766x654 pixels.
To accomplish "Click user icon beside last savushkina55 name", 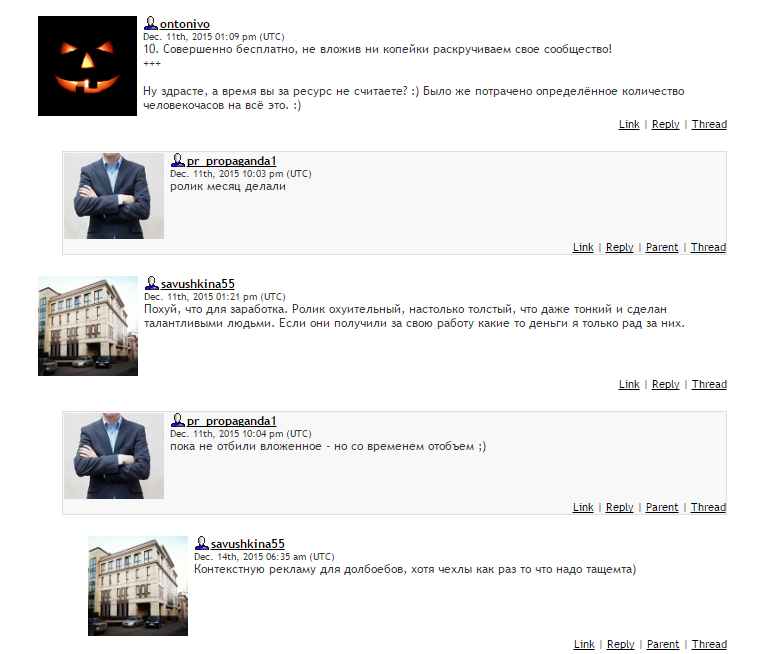I will (x=201, y=543).
